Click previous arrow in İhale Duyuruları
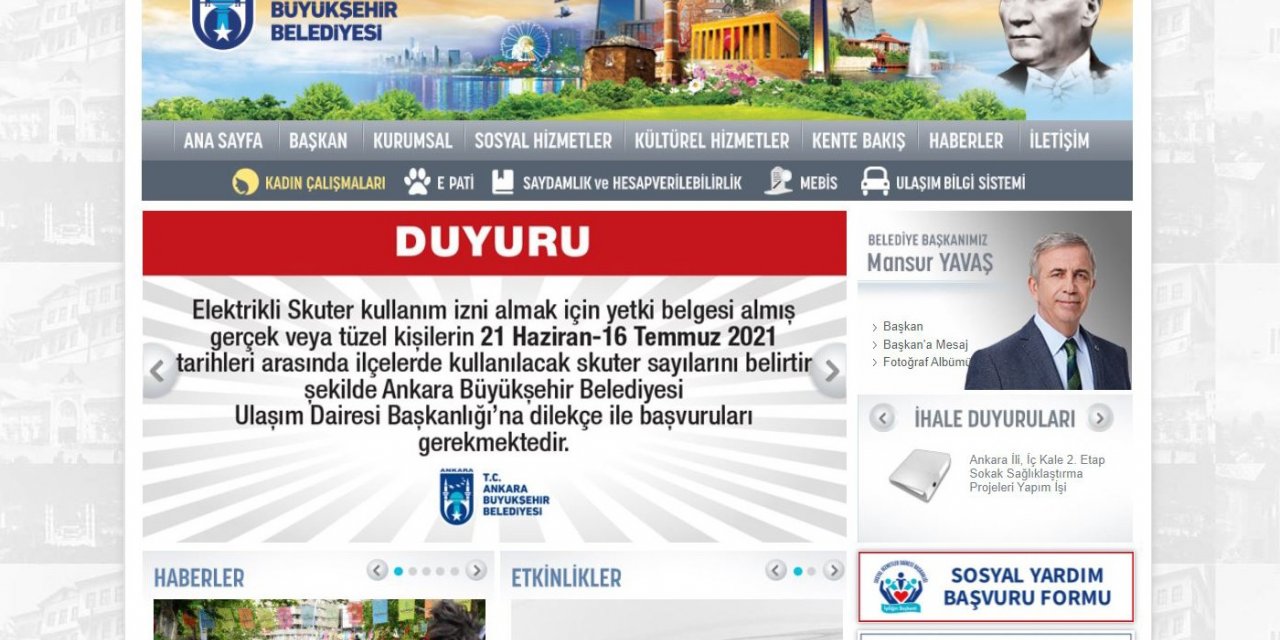1280x640 pixels. point(882,418)
